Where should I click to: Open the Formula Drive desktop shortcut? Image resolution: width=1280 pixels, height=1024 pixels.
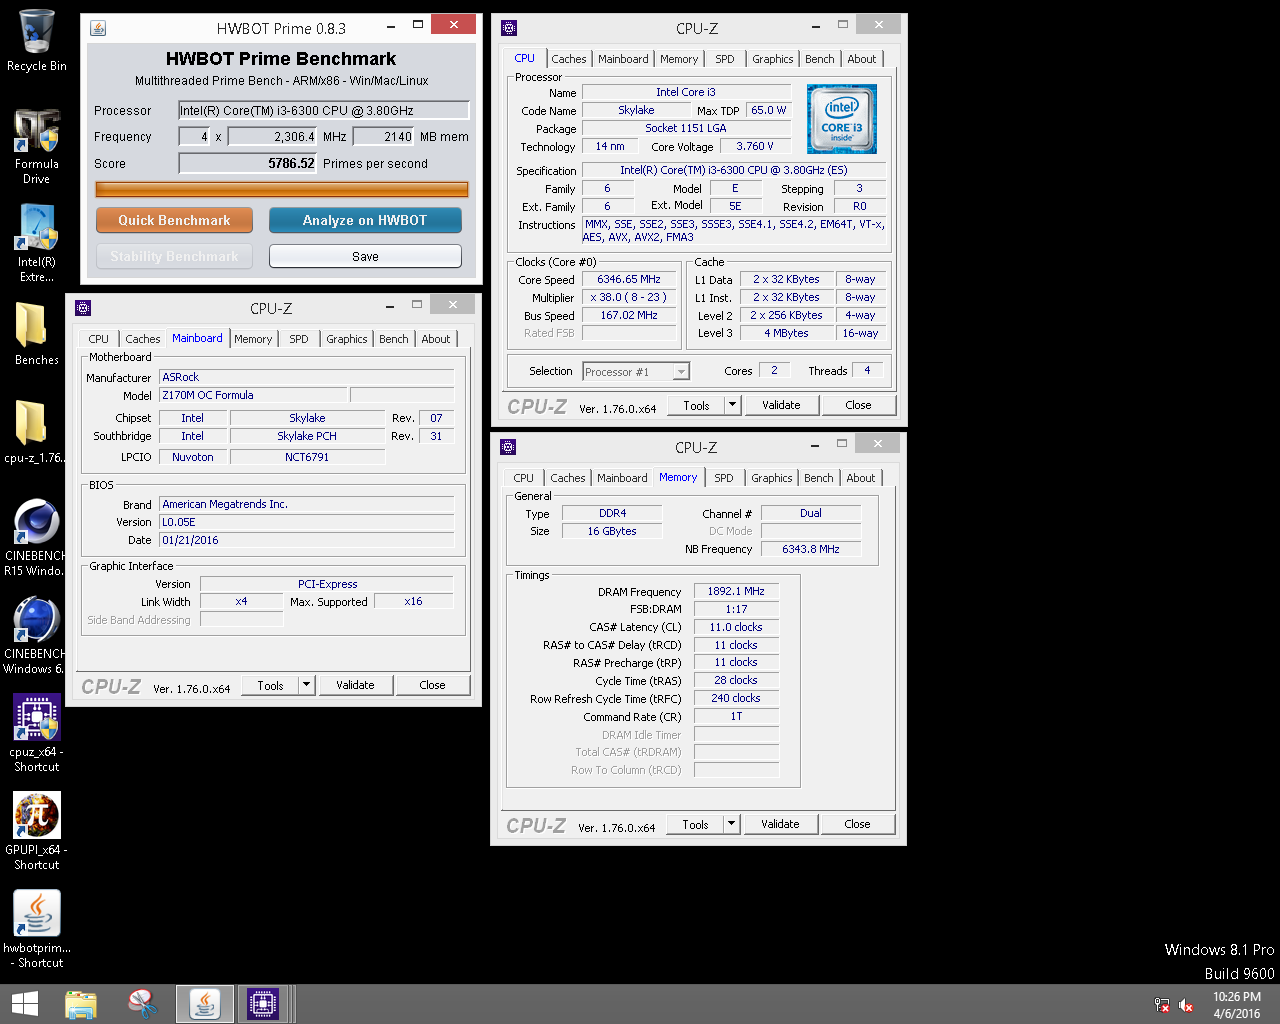pos(37,146)
